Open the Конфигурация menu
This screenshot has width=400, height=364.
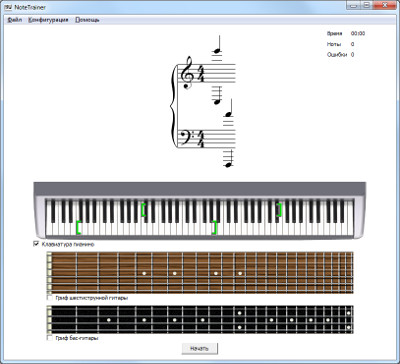tap(48, 20)
